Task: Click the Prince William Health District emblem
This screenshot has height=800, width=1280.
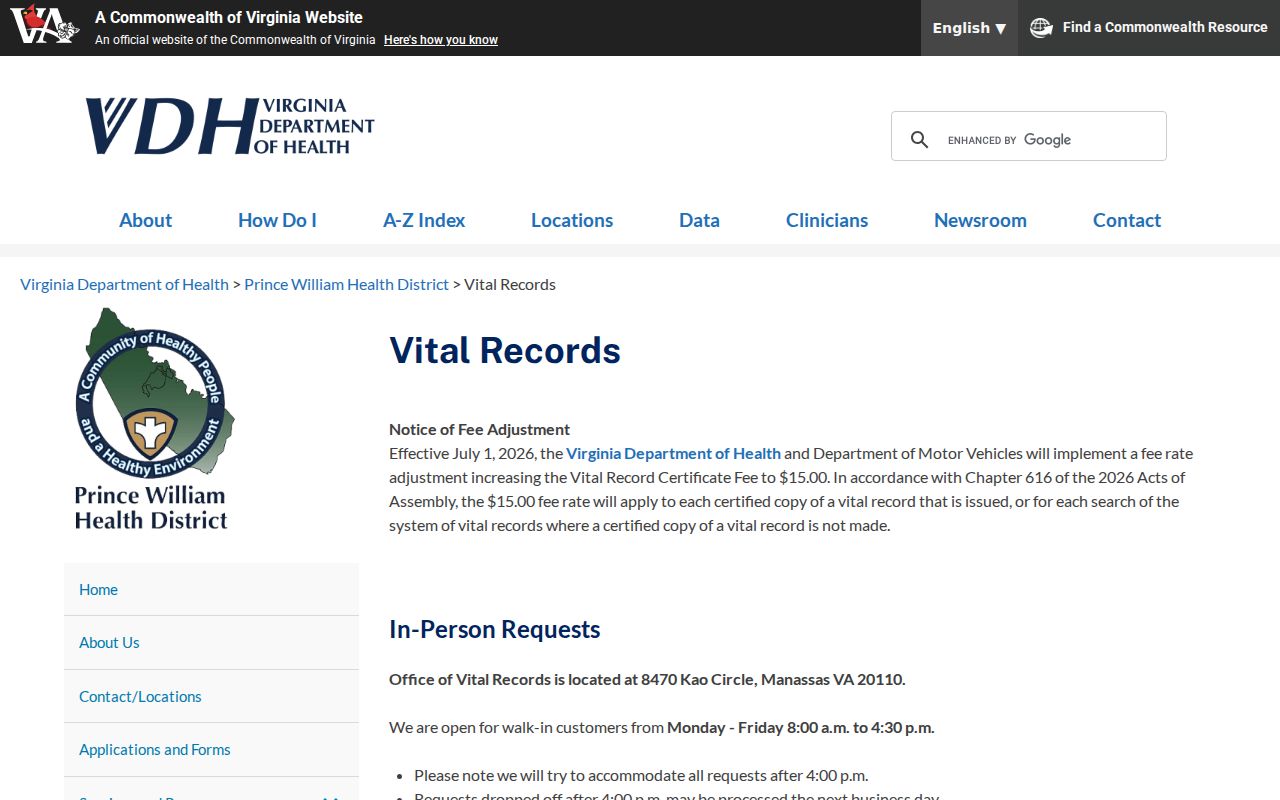Action: tap(153, 419)
